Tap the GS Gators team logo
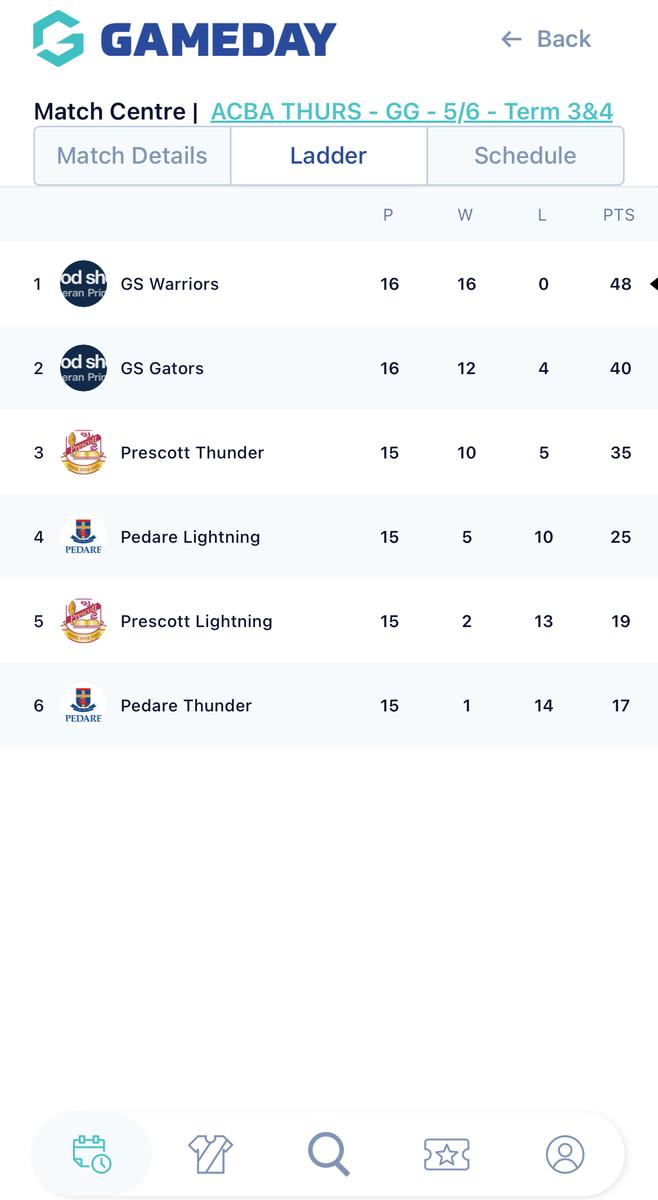The height and width of the screenshot is (1200, 658). click(83, 368)
